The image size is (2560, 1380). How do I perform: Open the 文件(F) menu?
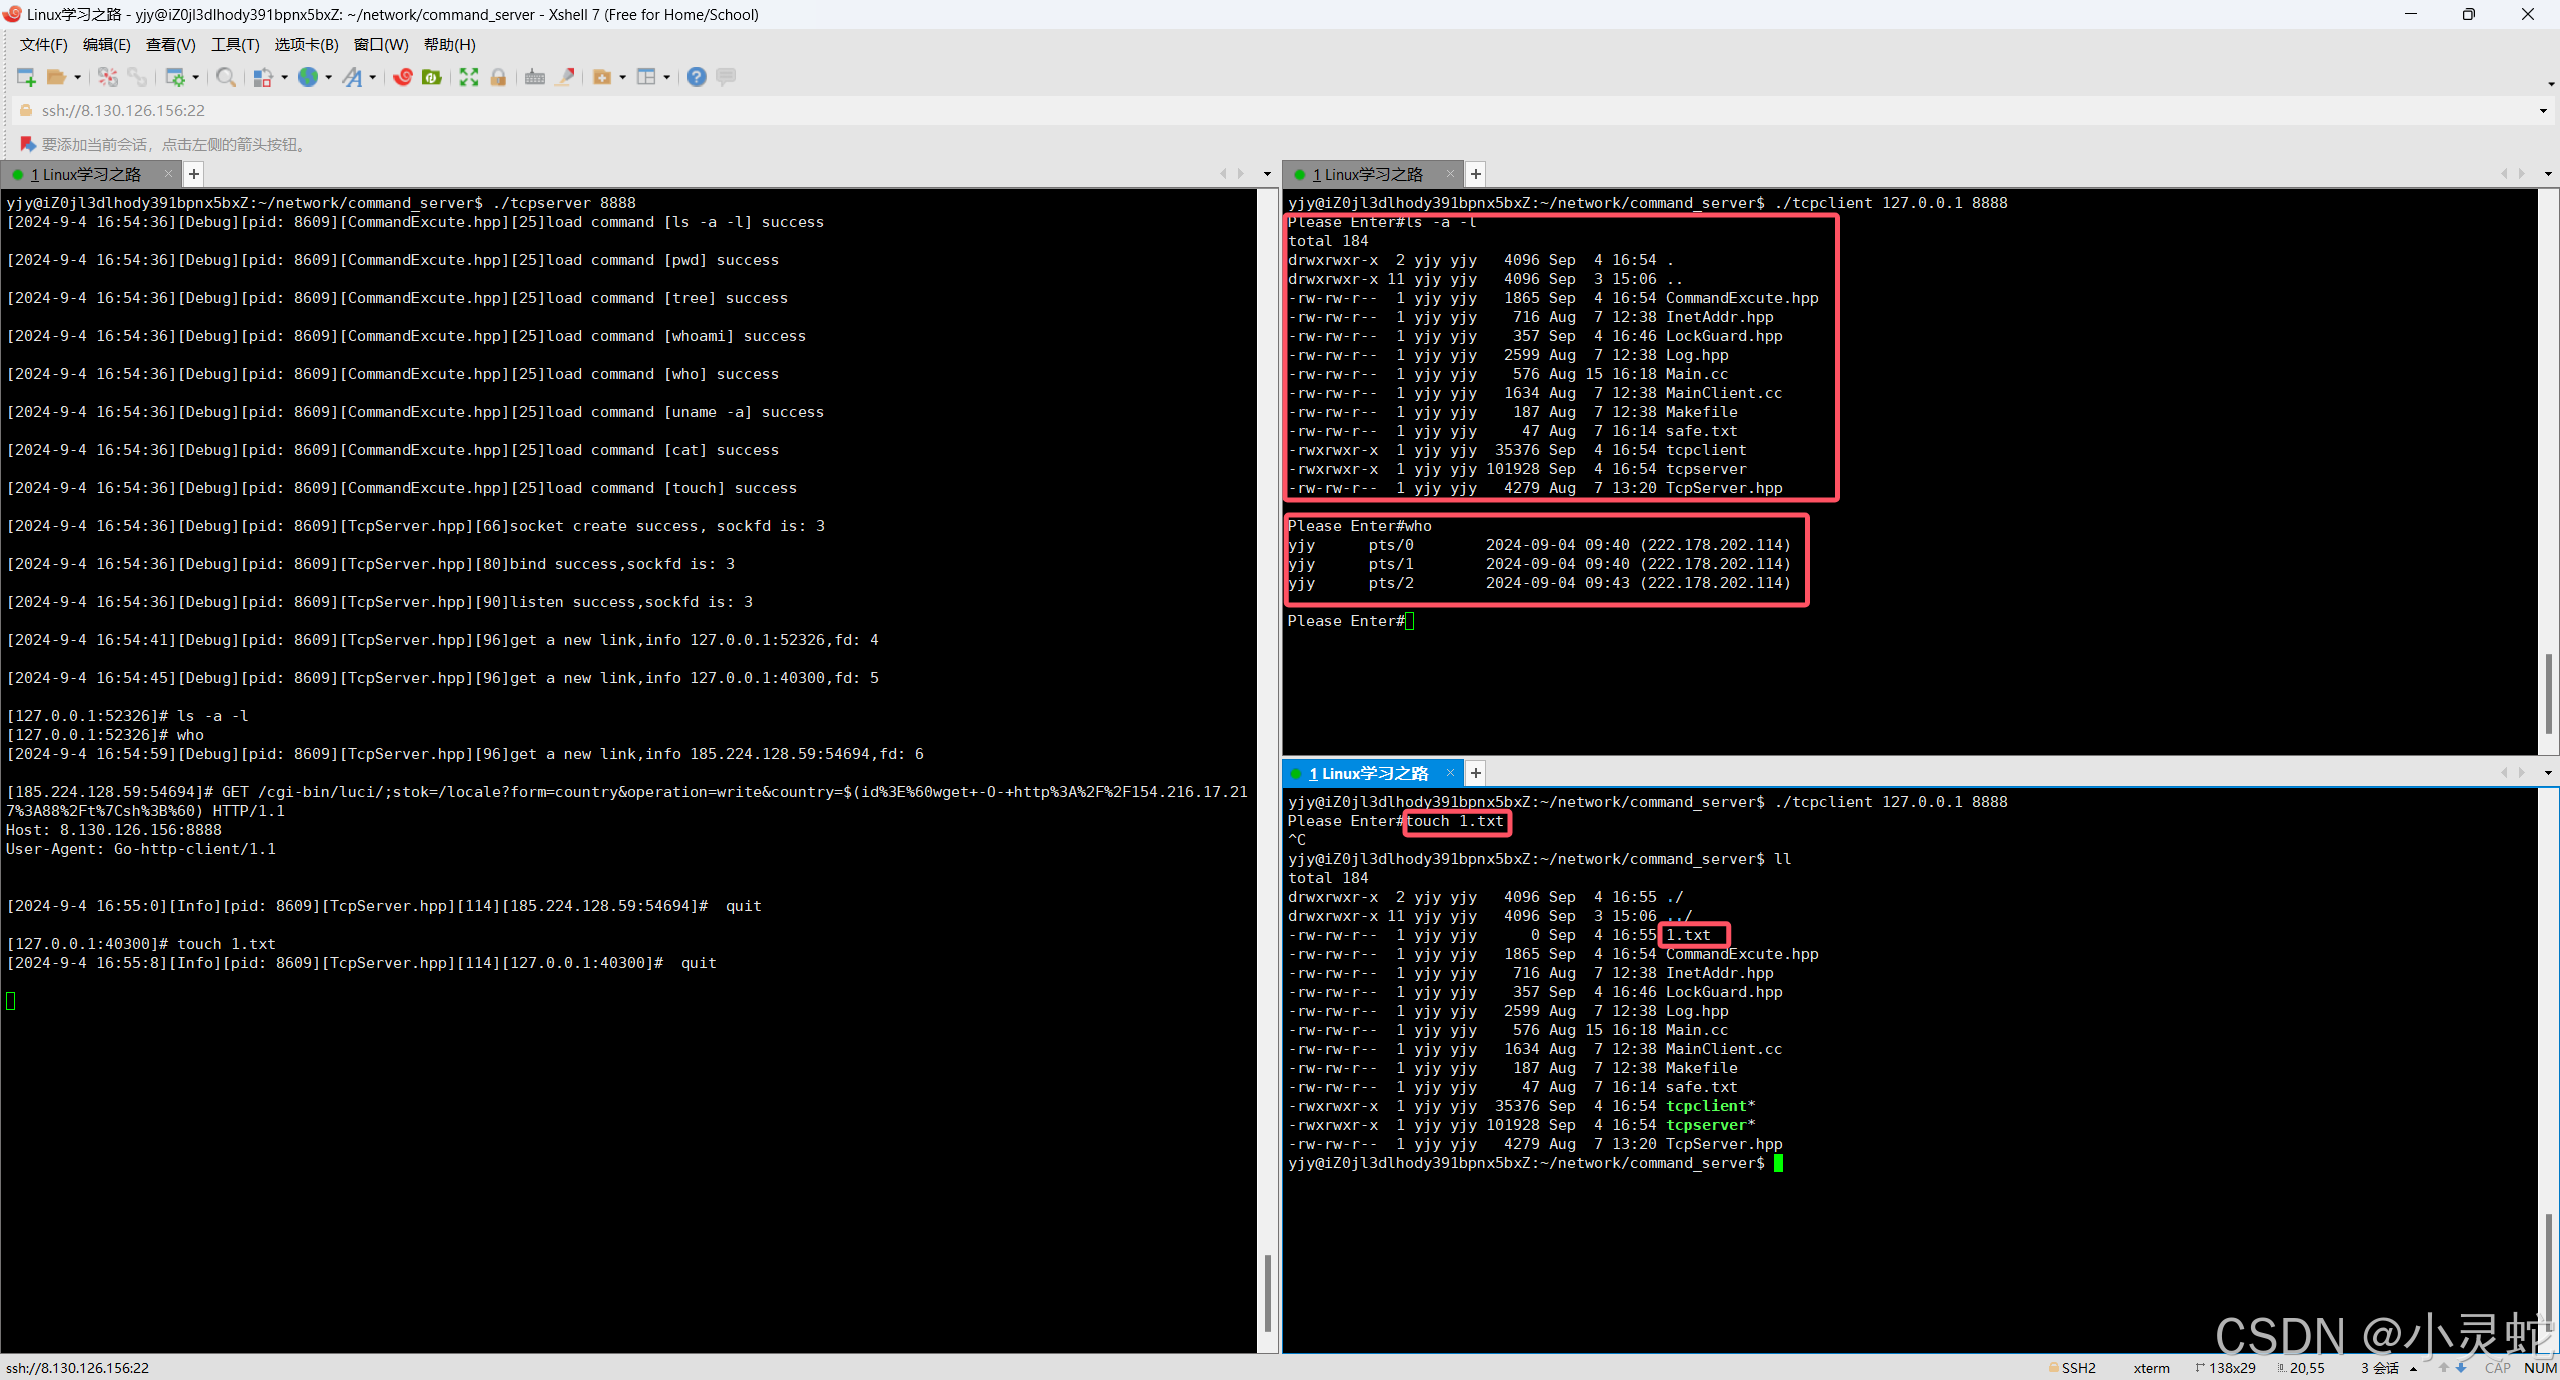tap(43, 44)
